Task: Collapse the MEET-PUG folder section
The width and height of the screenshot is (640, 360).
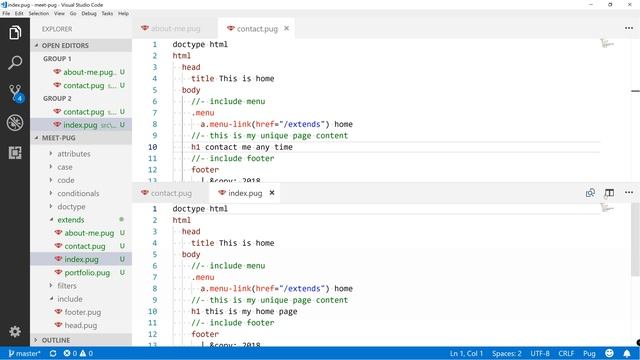Action: pyautogui.click(x=81, y=138)
